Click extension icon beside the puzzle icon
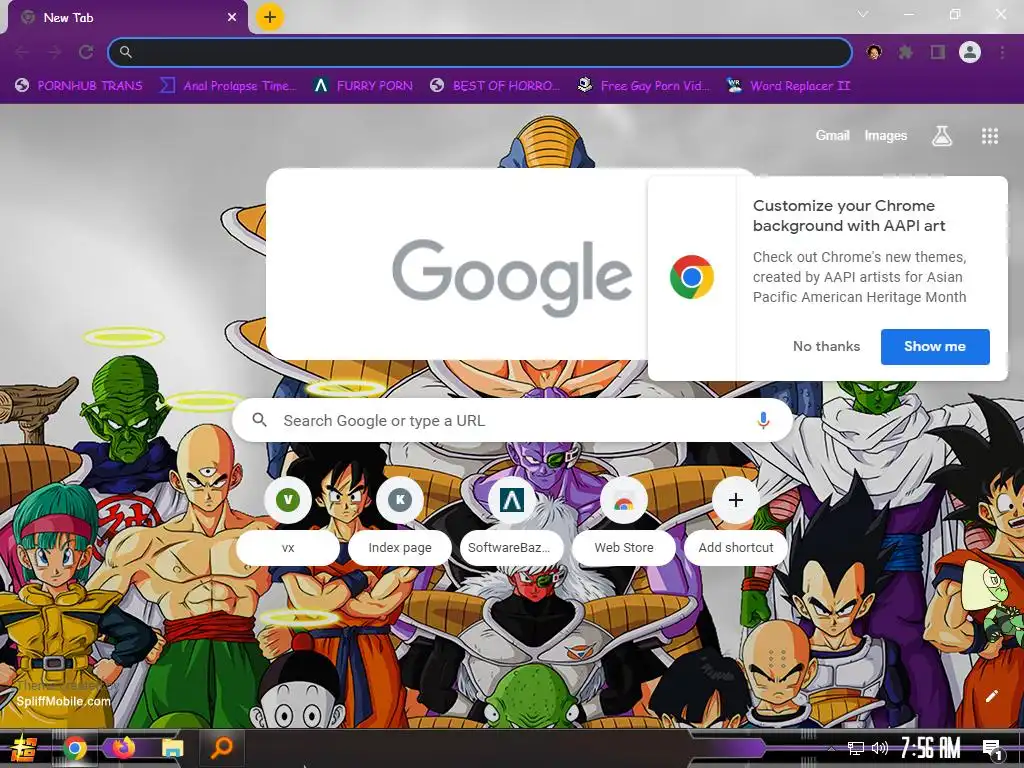 pyautogui.click(x=874, y=52)
